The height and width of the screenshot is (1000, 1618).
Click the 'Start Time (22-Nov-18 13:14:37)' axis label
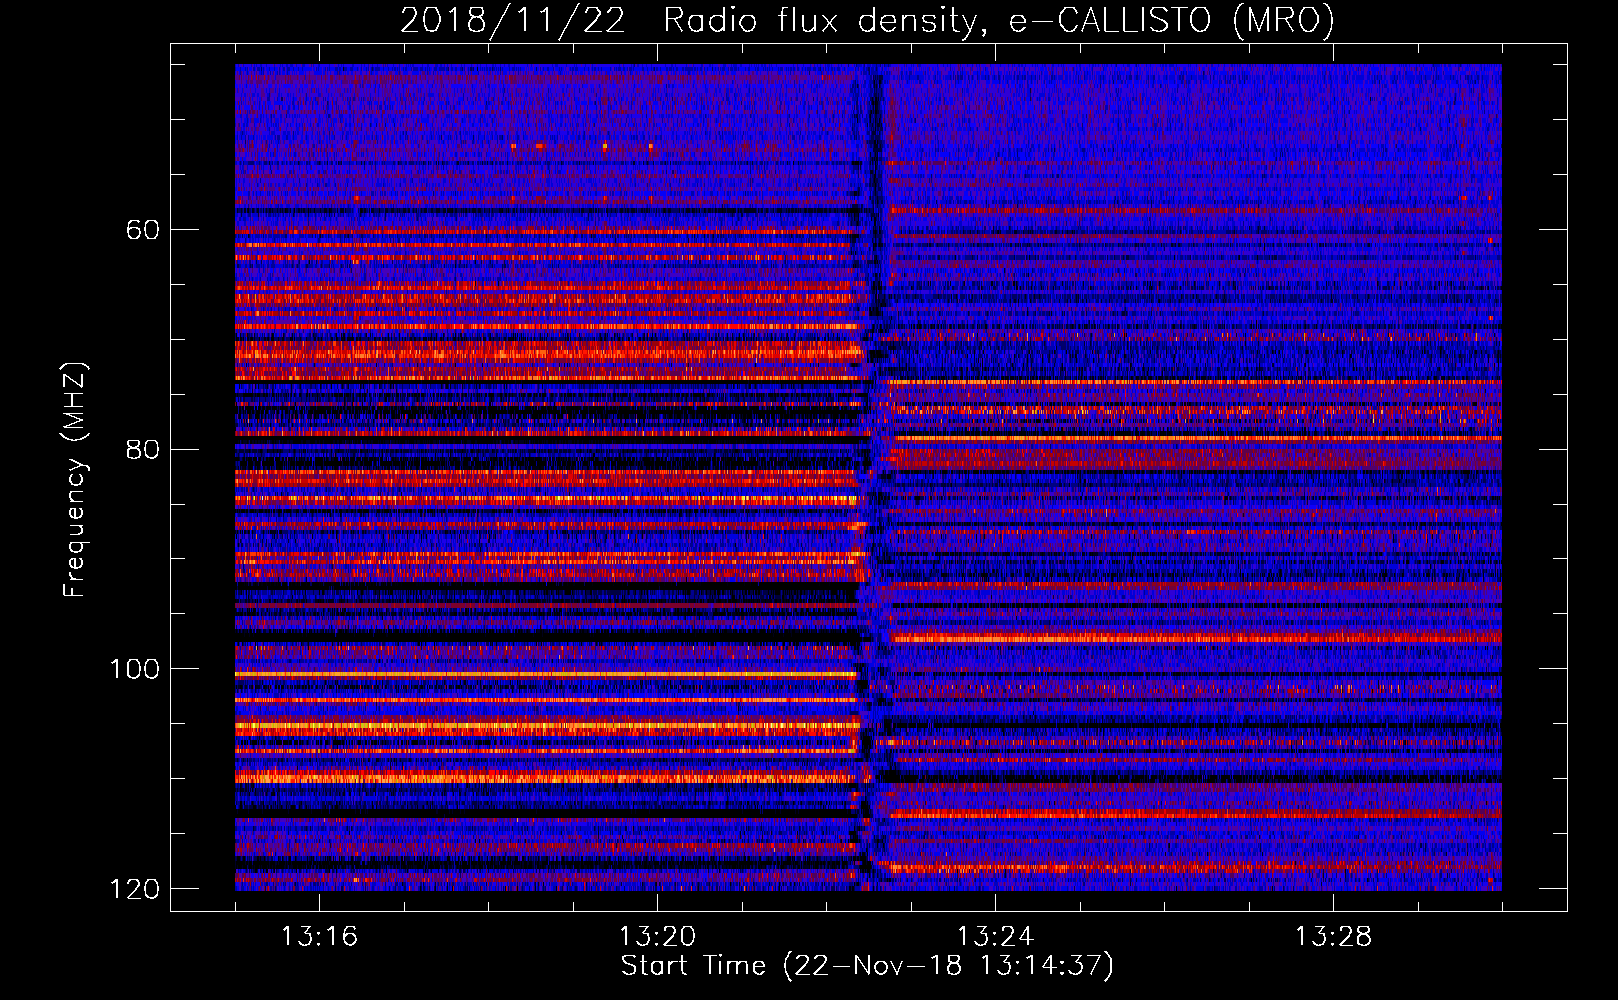click(867, 965)
